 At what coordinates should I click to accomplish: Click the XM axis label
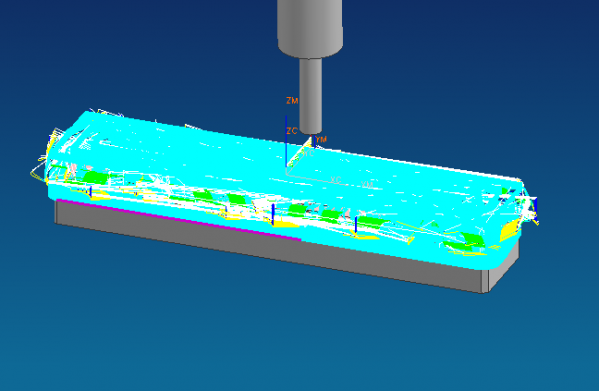point(367,185)
